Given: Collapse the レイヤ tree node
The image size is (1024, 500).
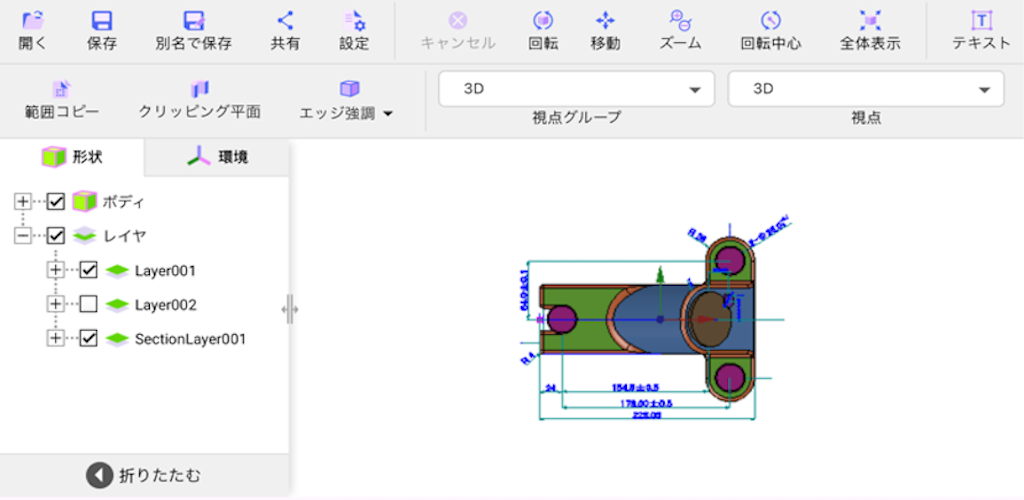Looking at the screenshot, I should (x=23, y=235).
